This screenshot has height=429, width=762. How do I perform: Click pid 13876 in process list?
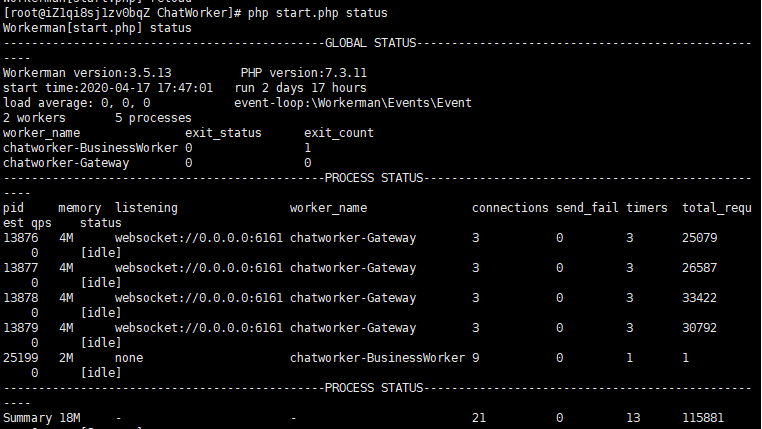tap(20, 238)
